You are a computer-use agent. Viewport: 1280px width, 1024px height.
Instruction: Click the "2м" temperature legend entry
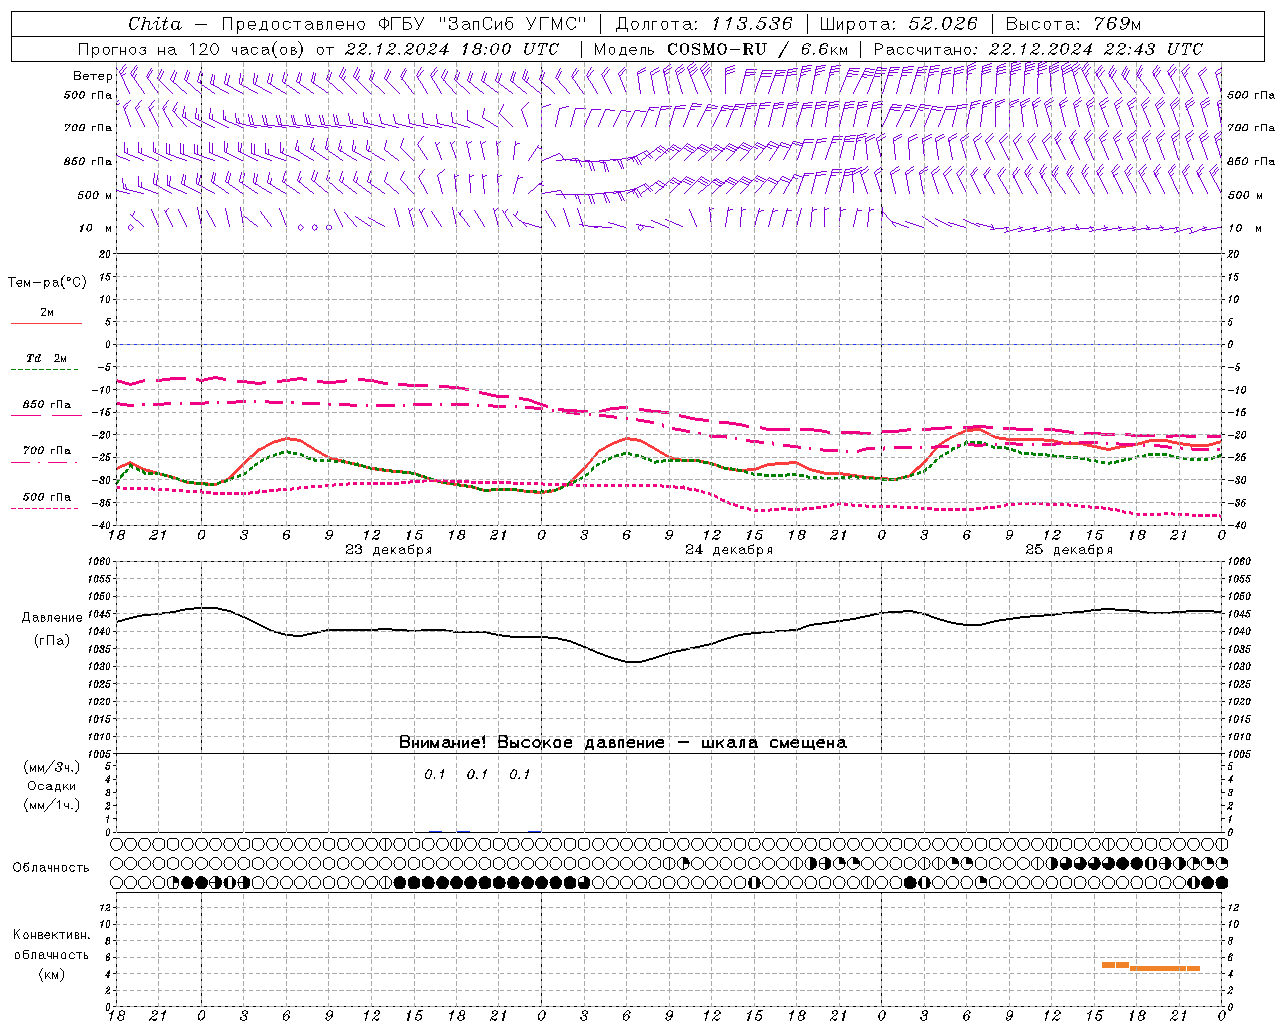point(47,312)
